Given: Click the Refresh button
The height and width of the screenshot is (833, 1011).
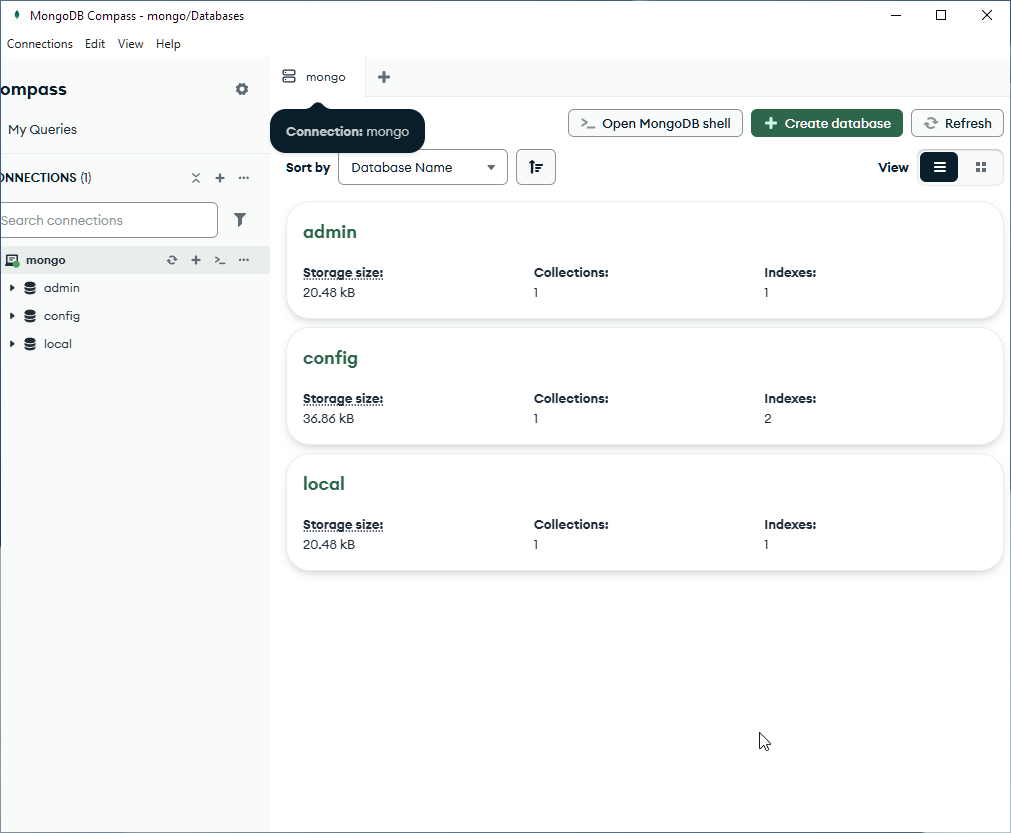Looking at the screenshot, I should click(957, 123).
